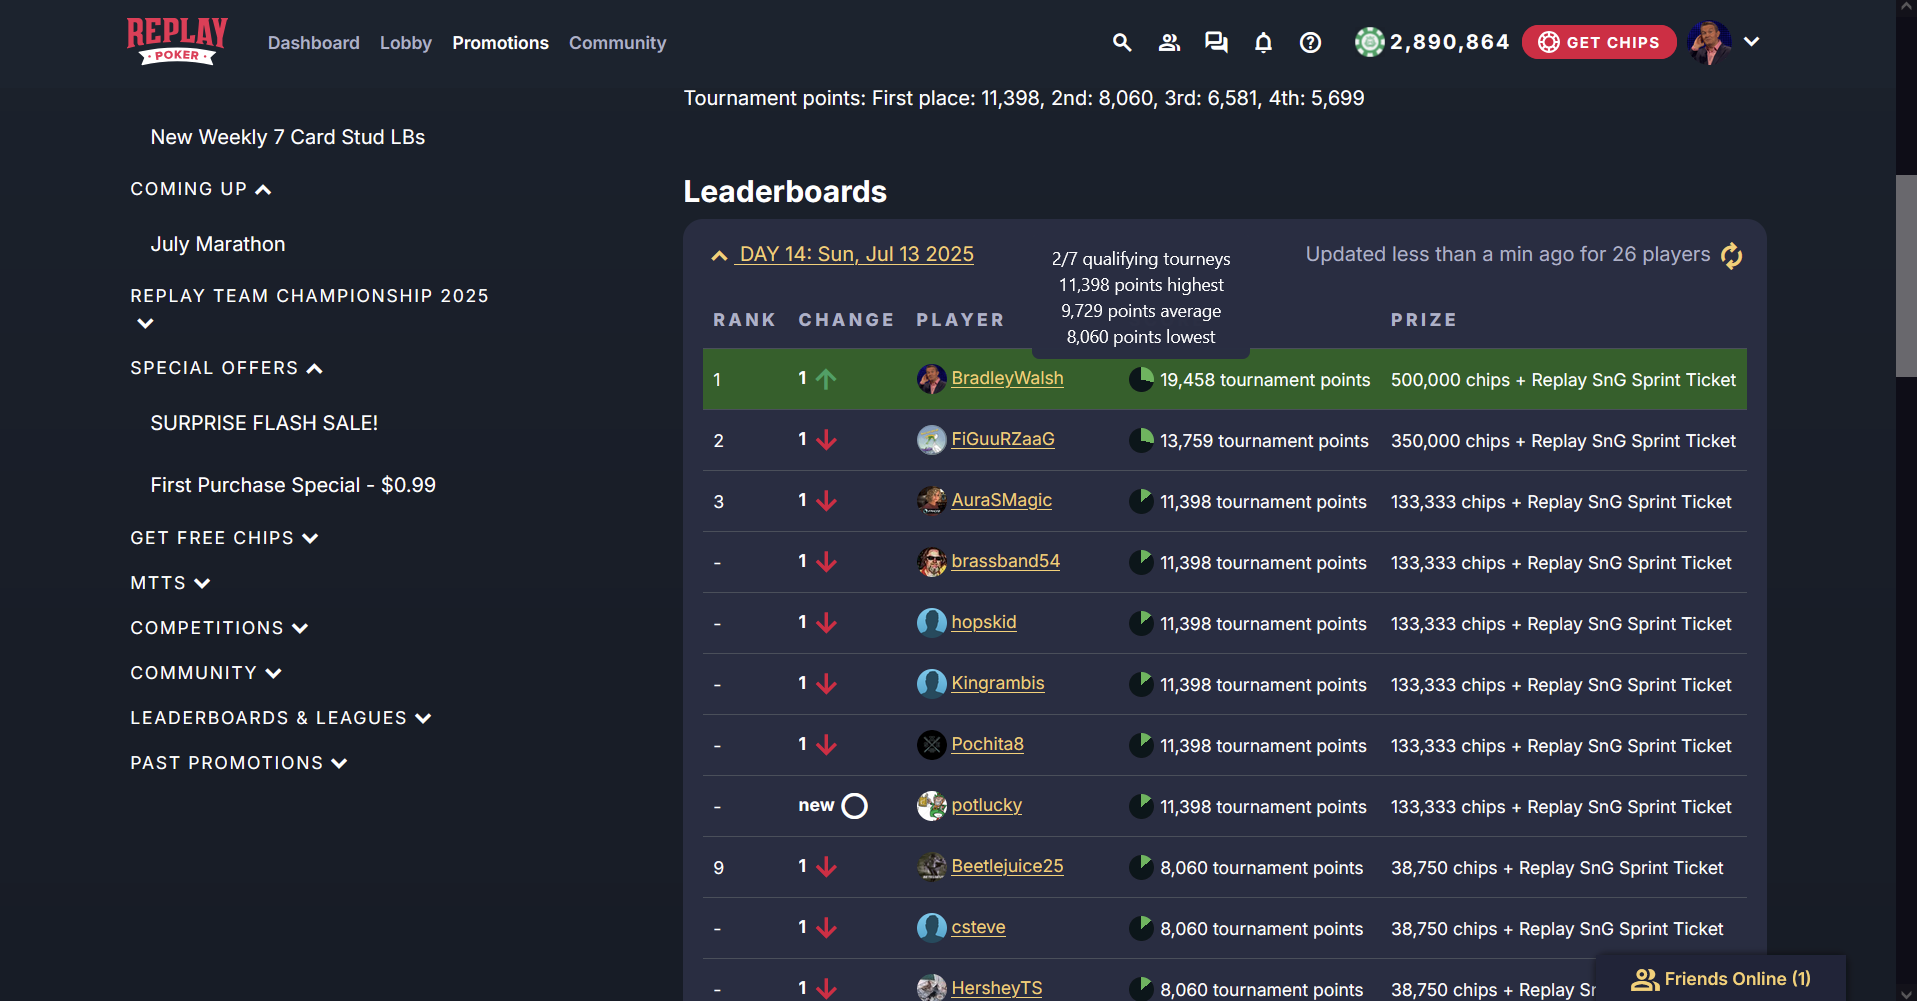
Task: Open the account dropdown arrow
Action: 1751,42
